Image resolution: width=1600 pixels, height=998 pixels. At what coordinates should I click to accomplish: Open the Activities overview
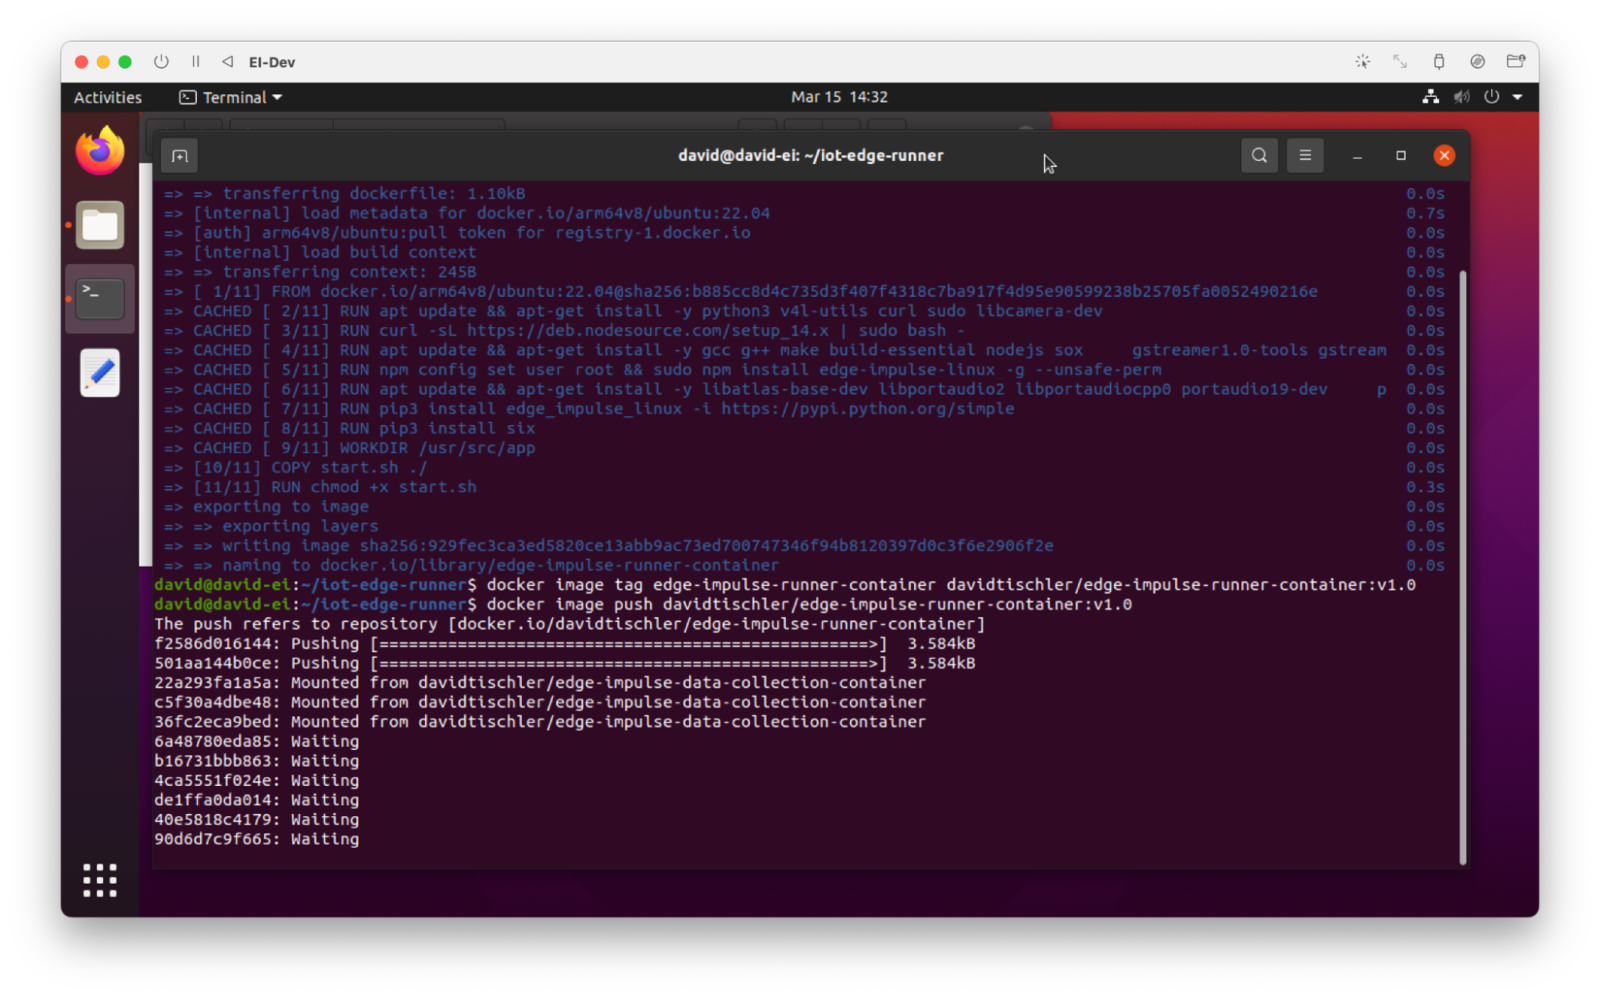click(108, 97)
